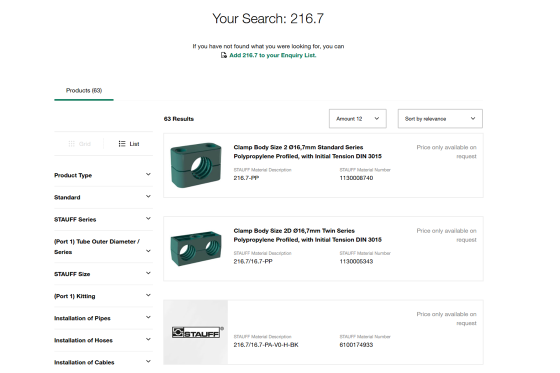
Task: Open the Amount 12 dropdown
Action: 358,119
